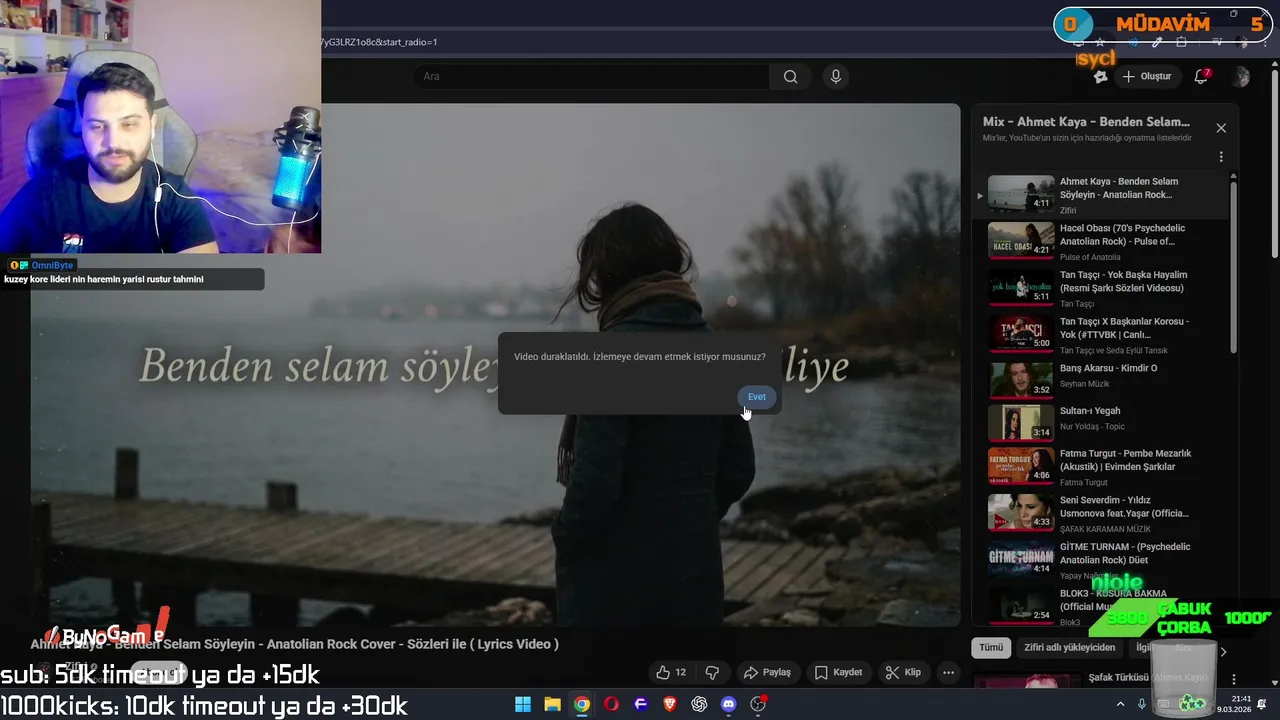Screen dimensions: 1280x720
Task: Close the Mix playlist panel
Action: [1221, 128]
